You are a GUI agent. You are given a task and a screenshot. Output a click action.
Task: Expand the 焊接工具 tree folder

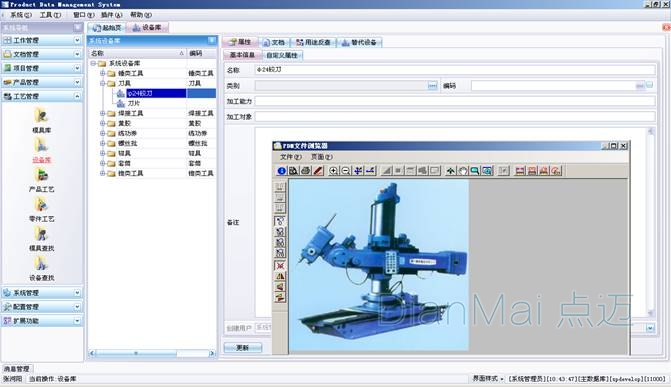point(103,113)
